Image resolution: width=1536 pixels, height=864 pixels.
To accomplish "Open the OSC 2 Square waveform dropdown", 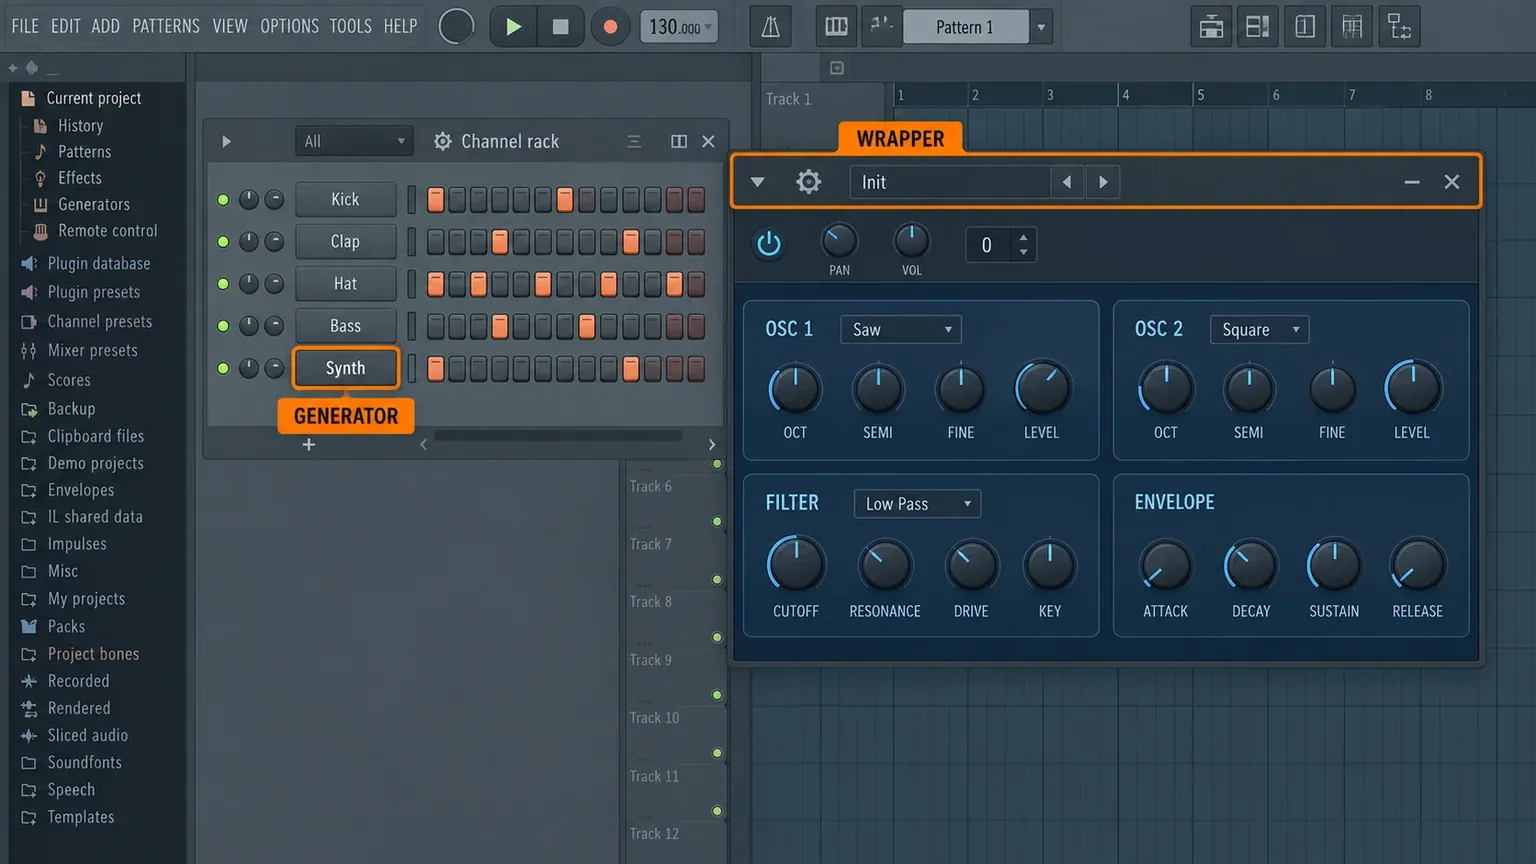I will [1259, 330].
